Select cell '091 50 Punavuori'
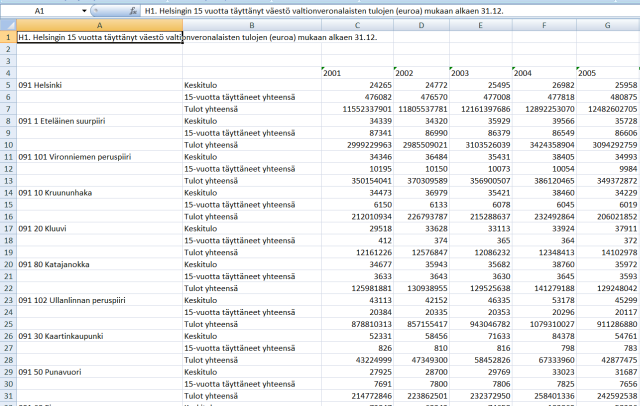The image size is (640, 406). pos(100,372)
